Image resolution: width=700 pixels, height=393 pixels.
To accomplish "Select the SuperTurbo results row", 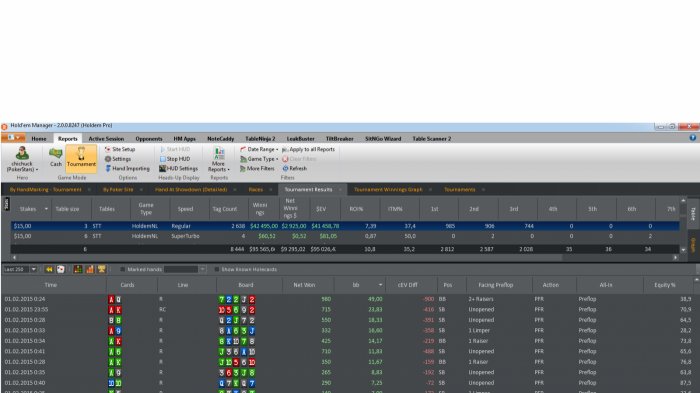I will pyautogui.click(x=345, y=236).
